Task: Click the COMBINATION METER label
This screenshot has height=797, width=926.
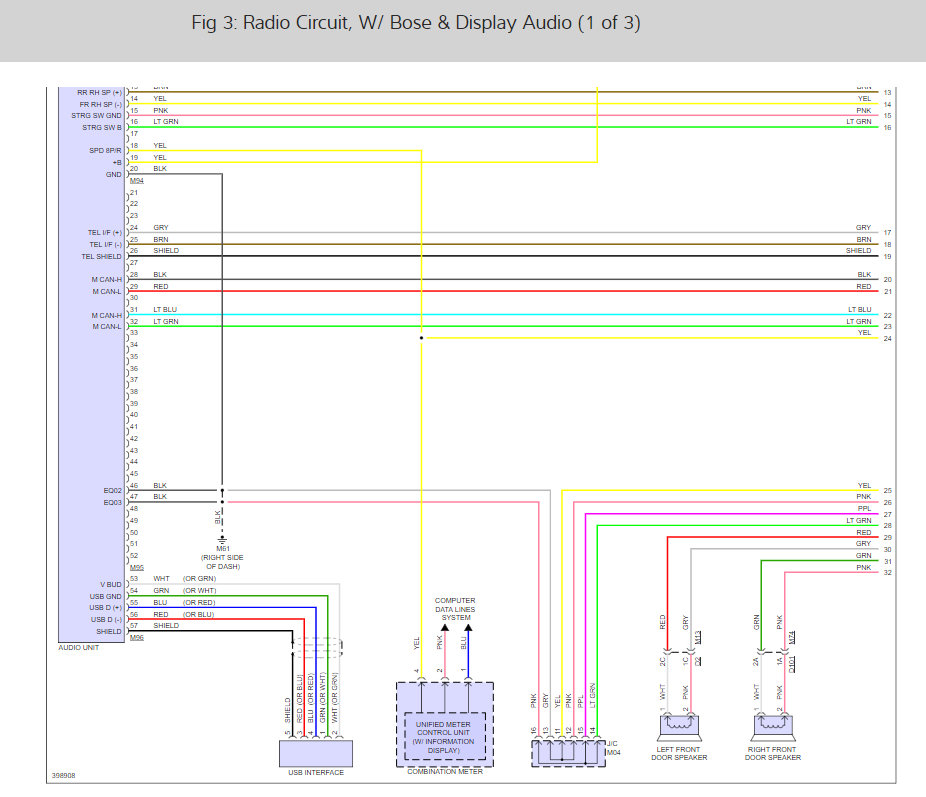Action: pos(444,772)
